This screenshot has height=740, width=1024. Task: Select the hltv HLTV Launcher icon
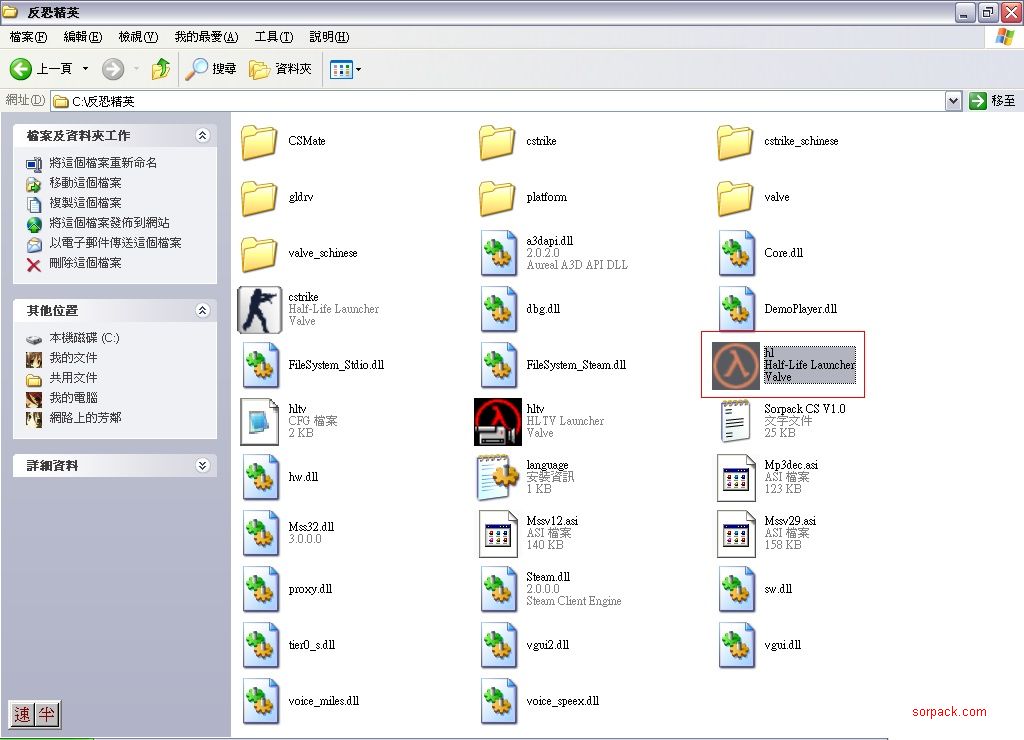click(x=498, y=421)
